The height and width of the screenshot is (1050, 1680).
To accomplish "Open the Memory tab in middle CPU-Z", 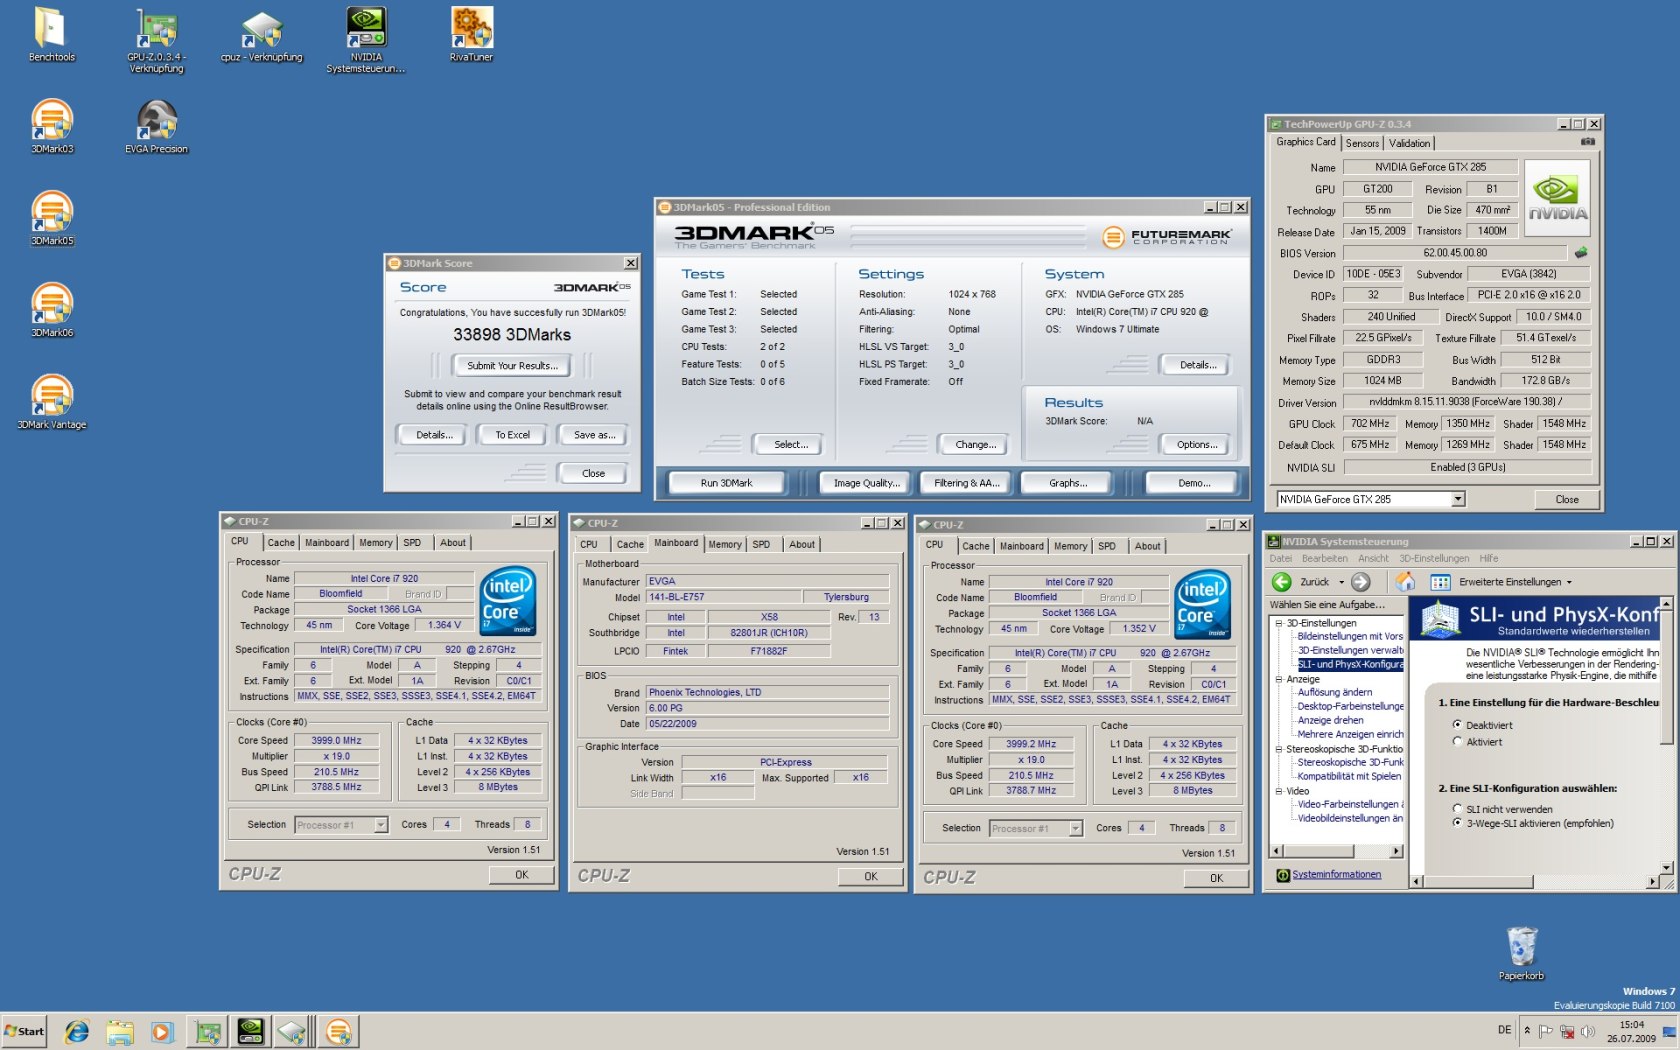I will pyautogui.click(x=725, y=545).
